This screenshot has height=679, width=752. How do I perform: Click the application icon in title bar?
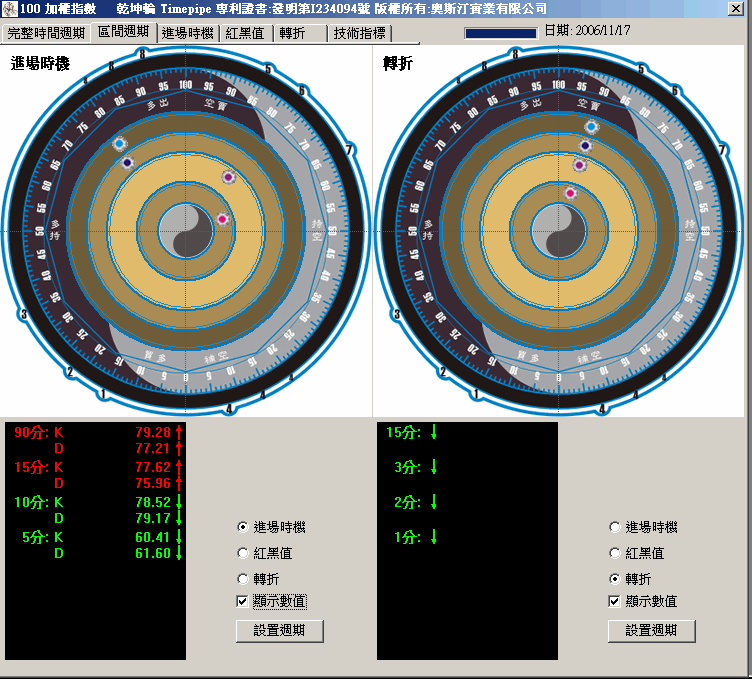tap(9, 8)
